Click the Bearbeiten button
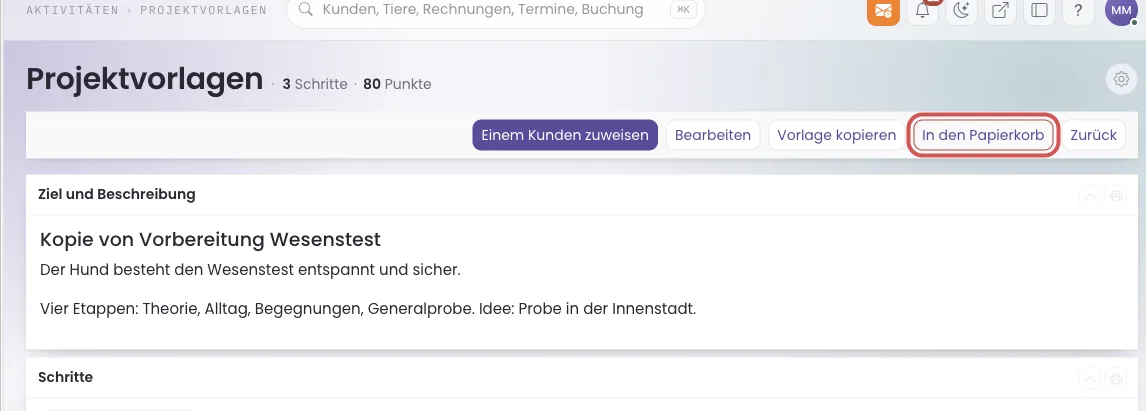The image size is (1146, 411). 713,135
